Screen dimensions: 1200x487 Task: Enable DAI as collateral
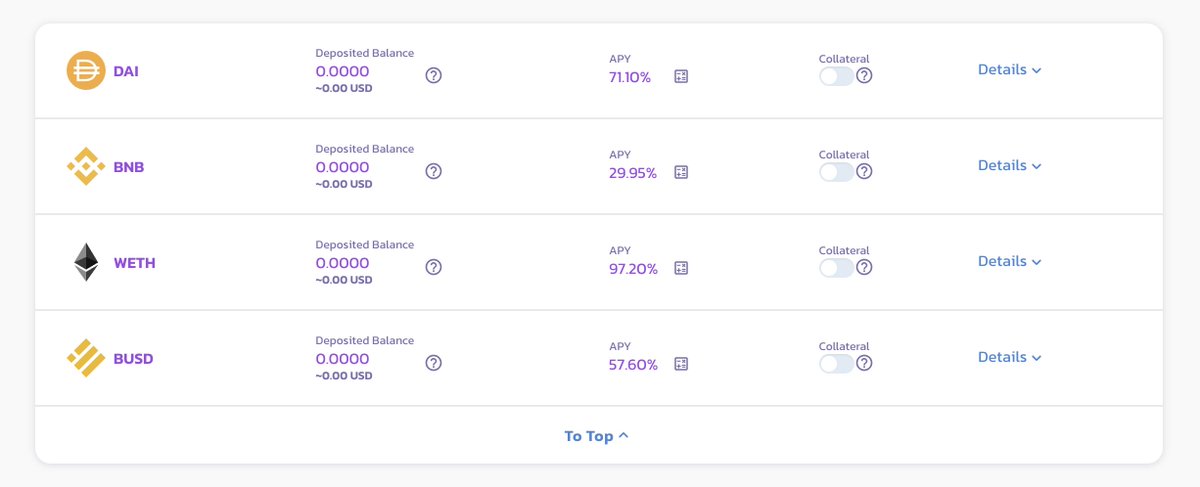point(836,76)
